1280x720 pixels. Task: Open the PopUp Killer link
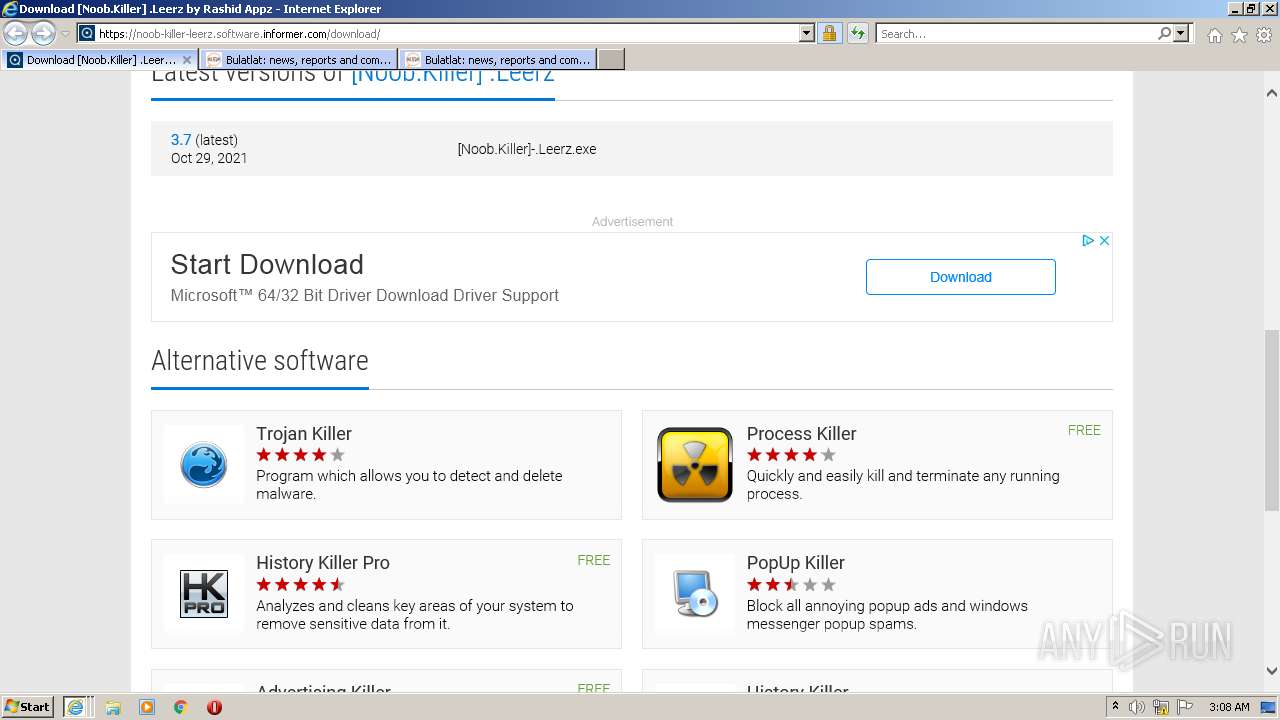click(796, 563)
